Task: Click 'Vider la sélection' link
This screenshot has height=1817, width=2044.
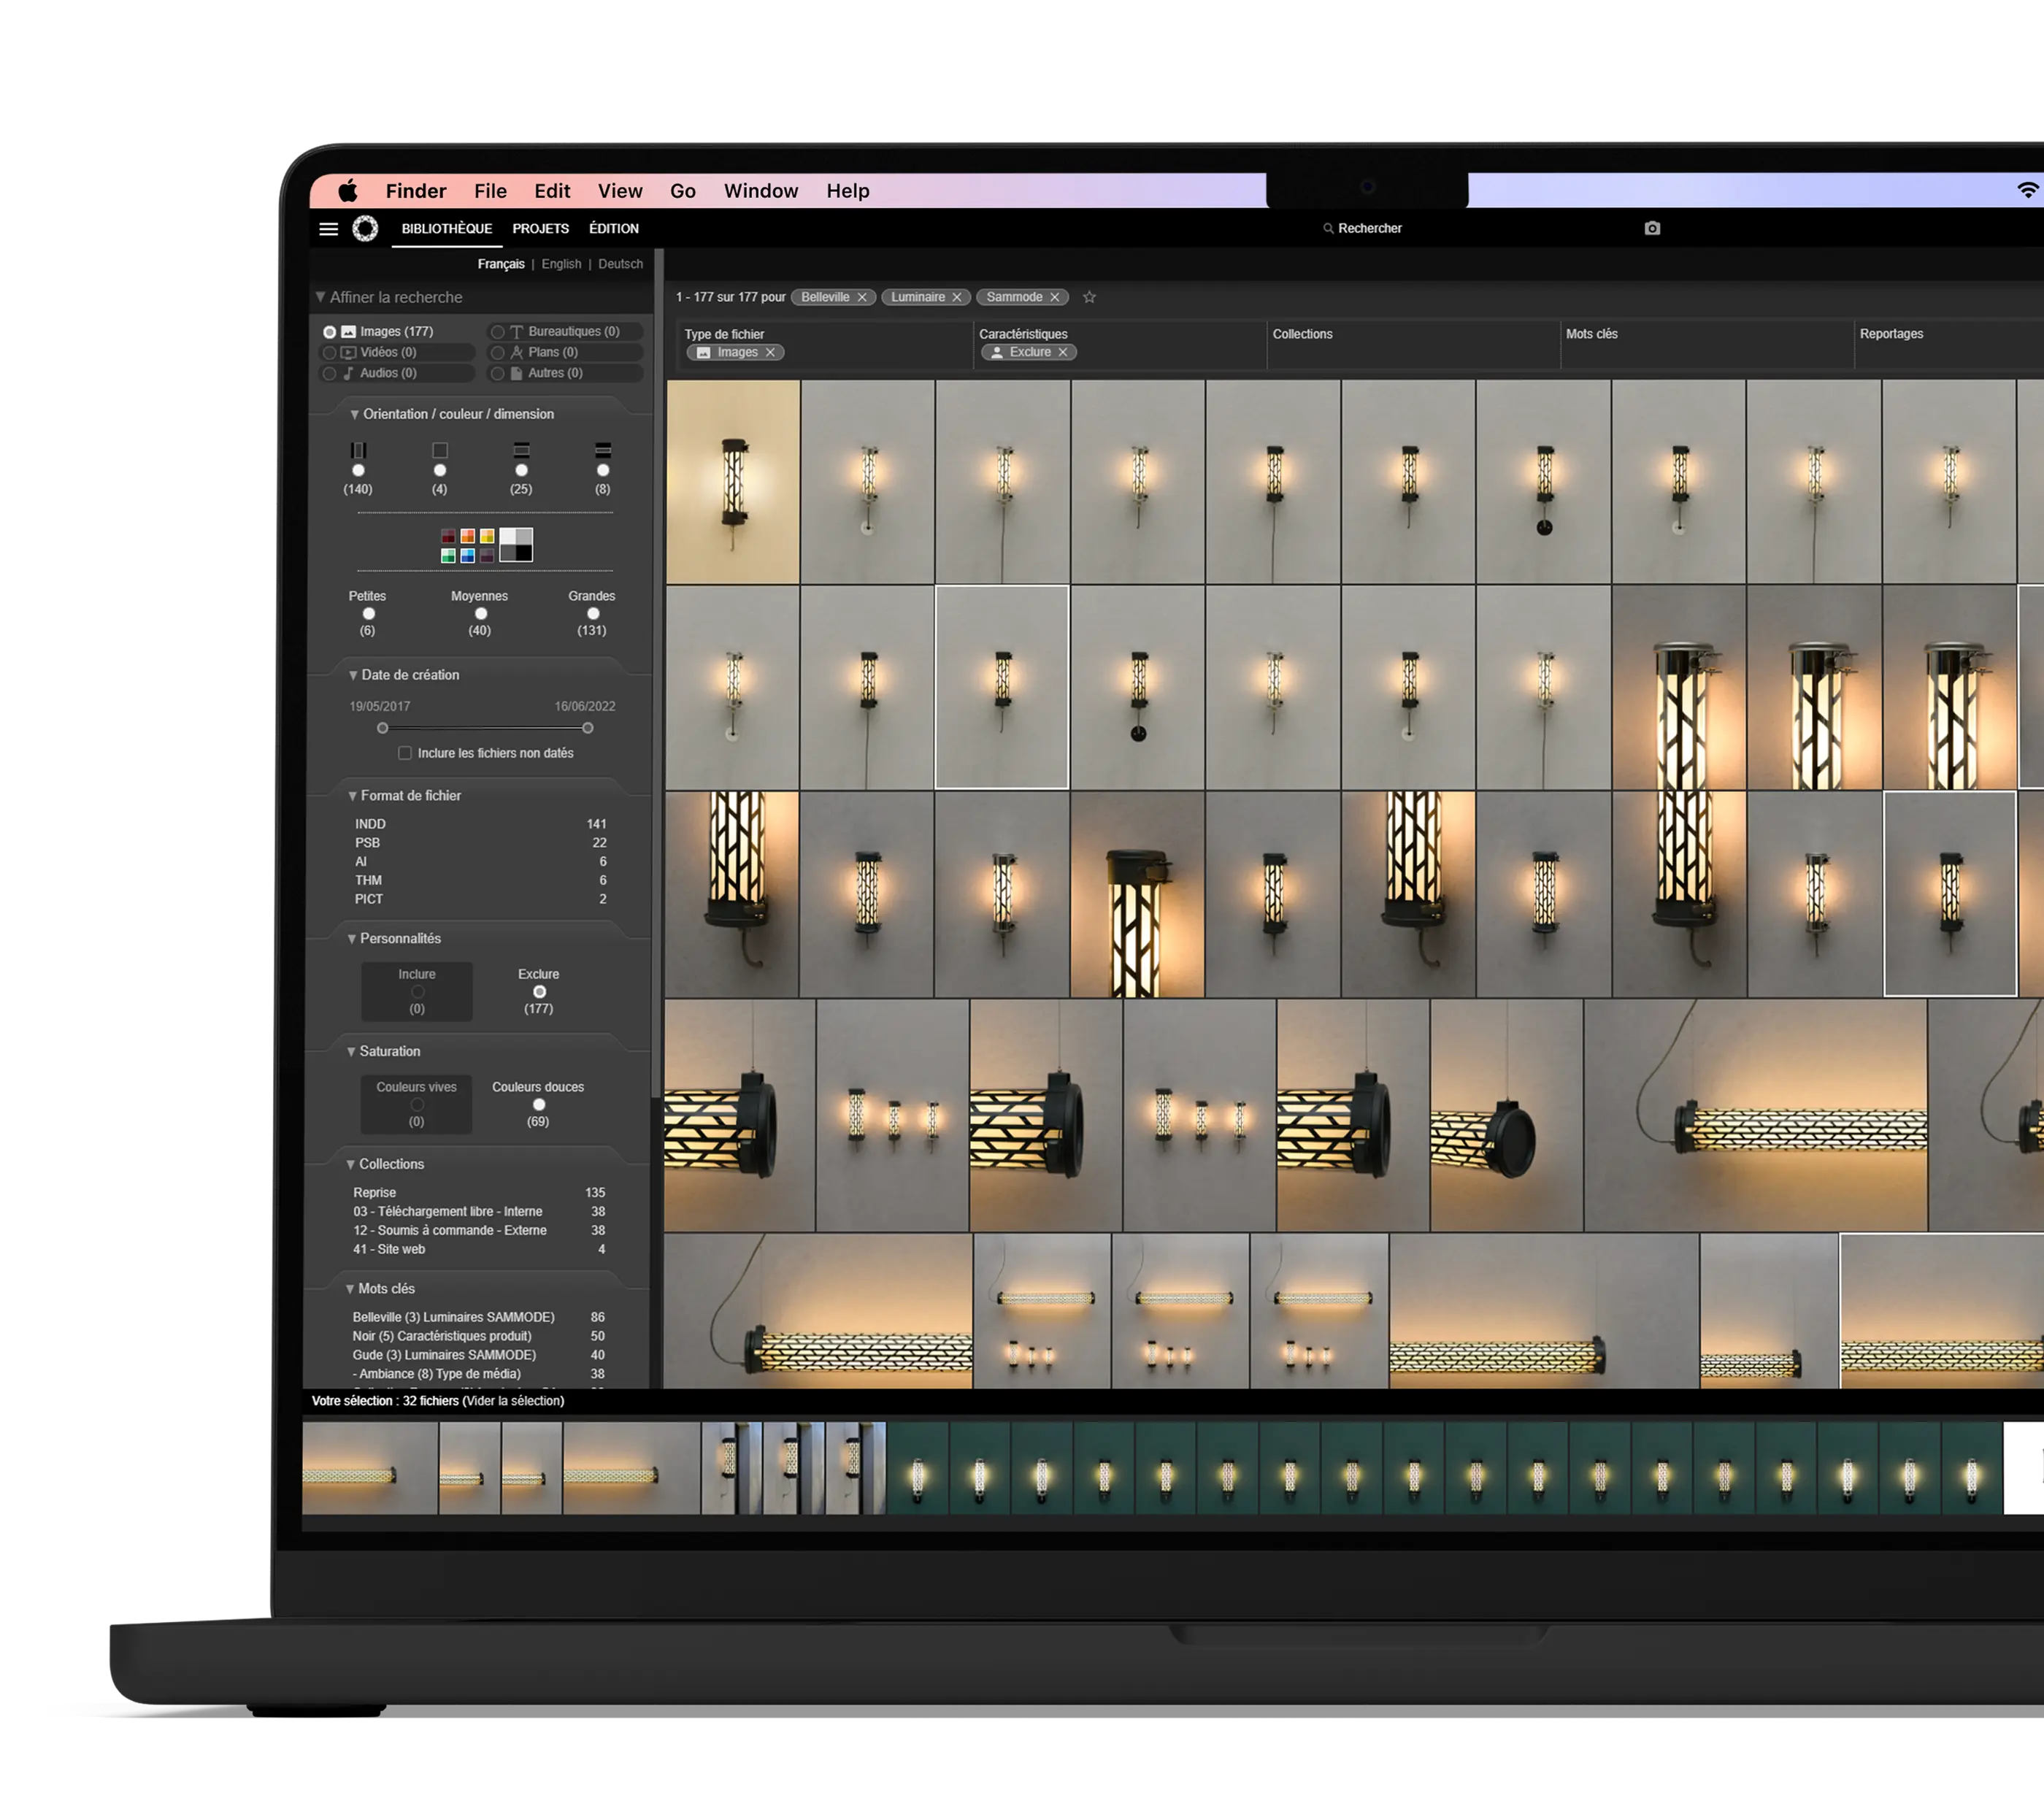Action: click(x=512, y=1401)
